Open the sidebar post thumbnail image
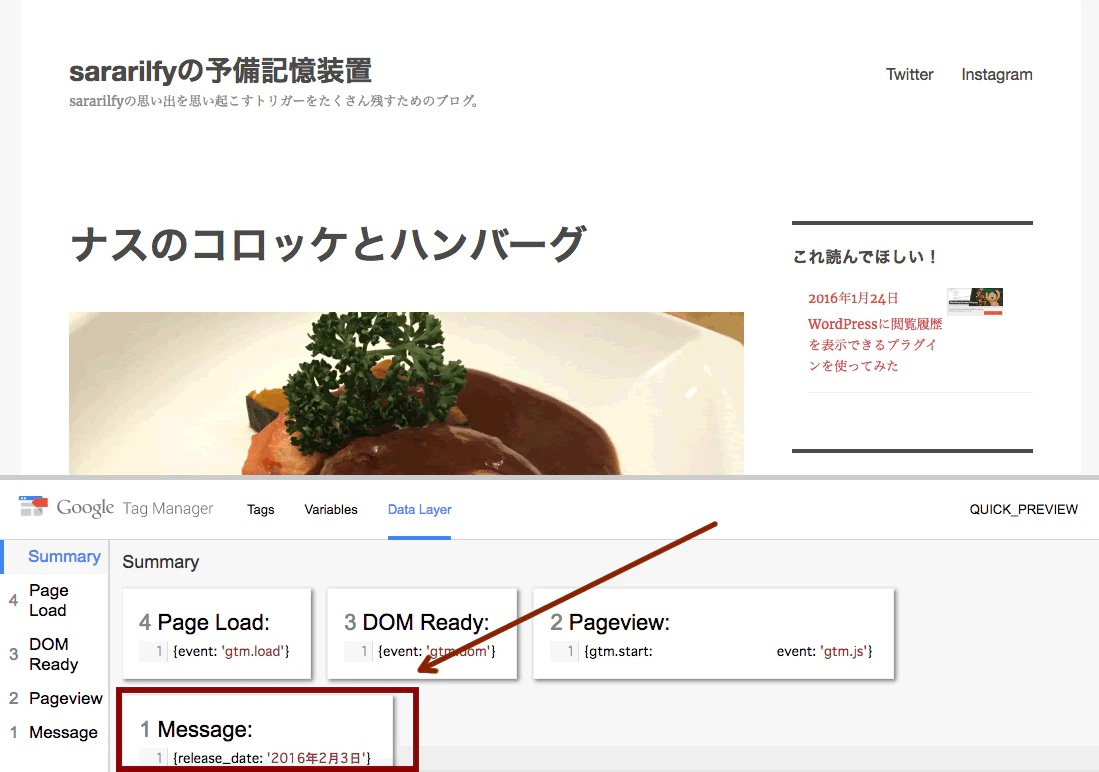The height and width of the screenshot is (772, 1099). click(975, 301)
